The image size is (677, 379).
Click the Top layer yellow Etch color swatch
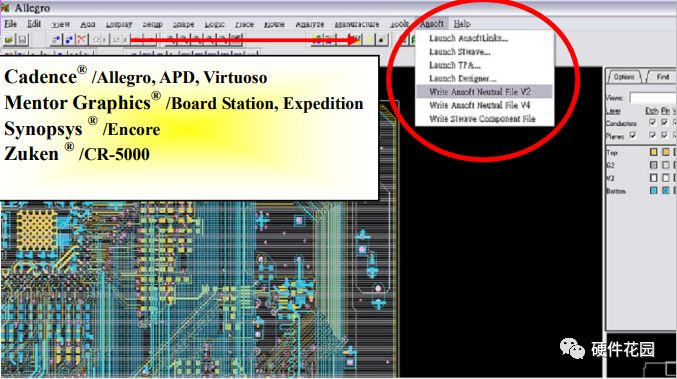click(654, 152)
